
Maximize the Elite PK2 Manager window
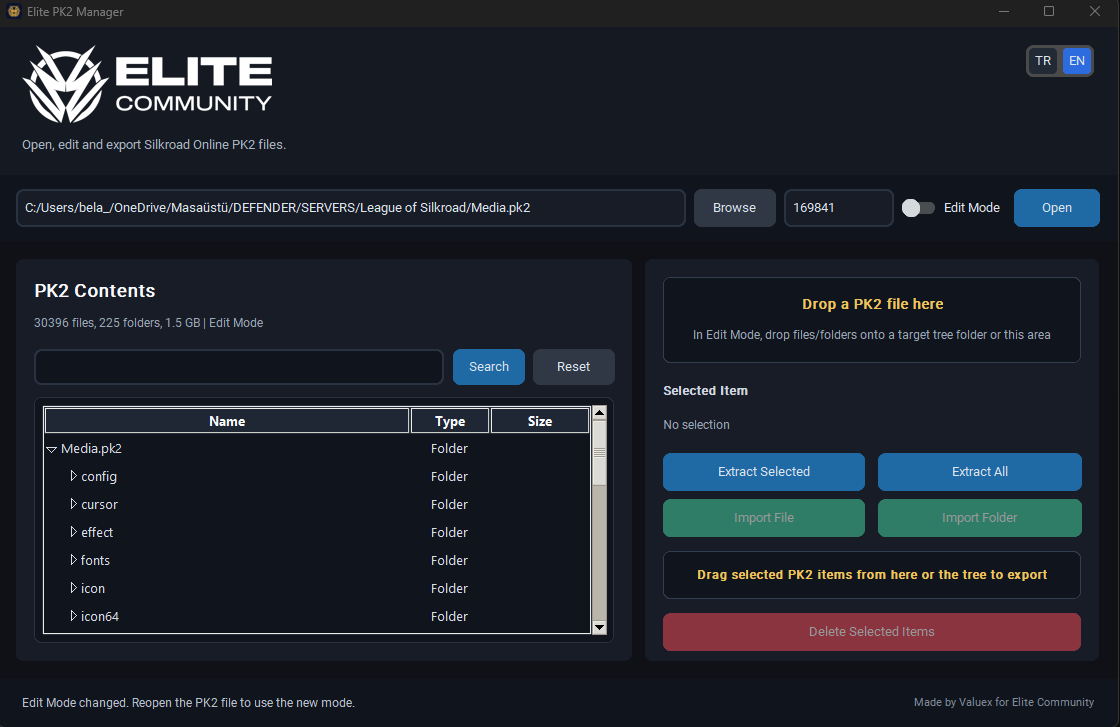pyautogui.click(x=1049, y=11)
